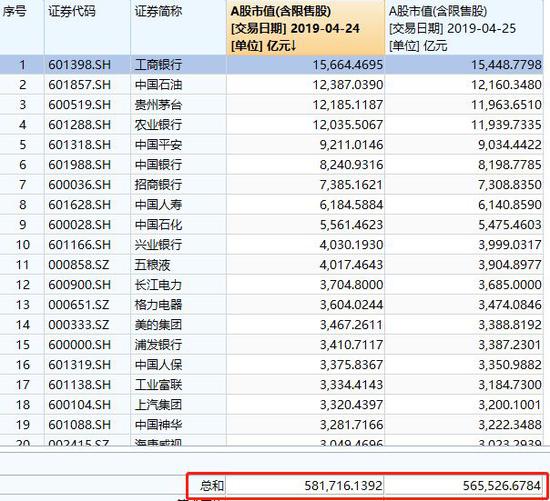
Task: Select stock code 600900.SH
Action: 80,285
